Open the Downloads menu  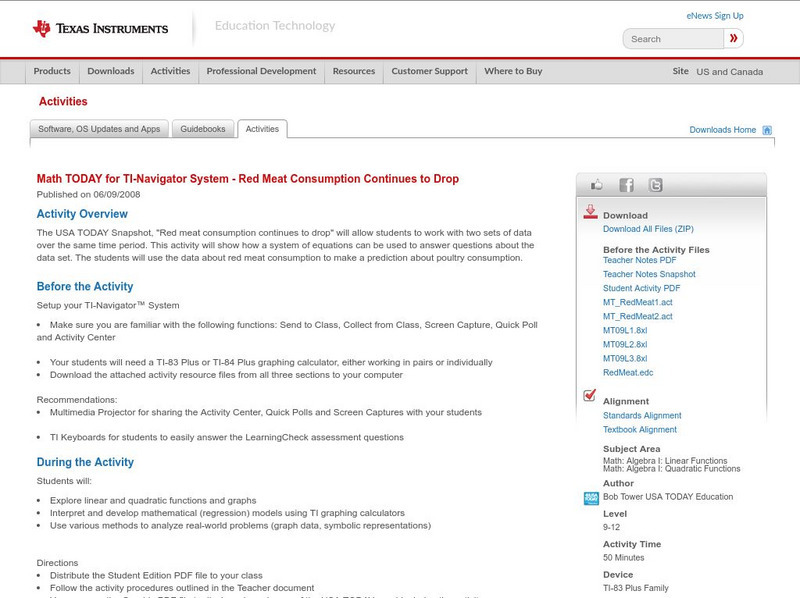click(x=111, y=71)
